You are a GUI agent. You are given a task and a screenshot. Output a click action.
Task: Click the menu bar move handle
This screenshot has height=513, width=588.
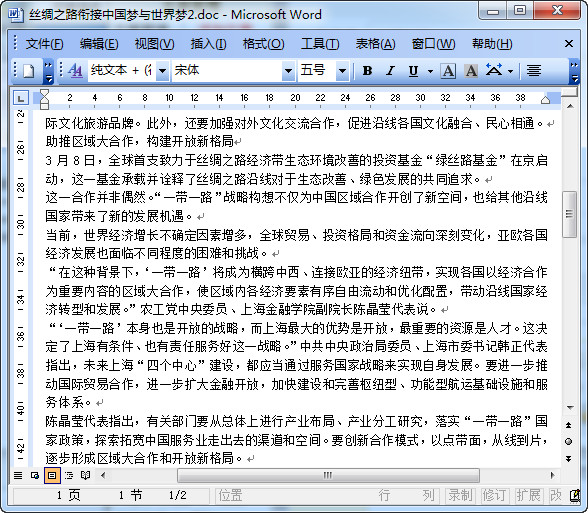click(15, 44)
